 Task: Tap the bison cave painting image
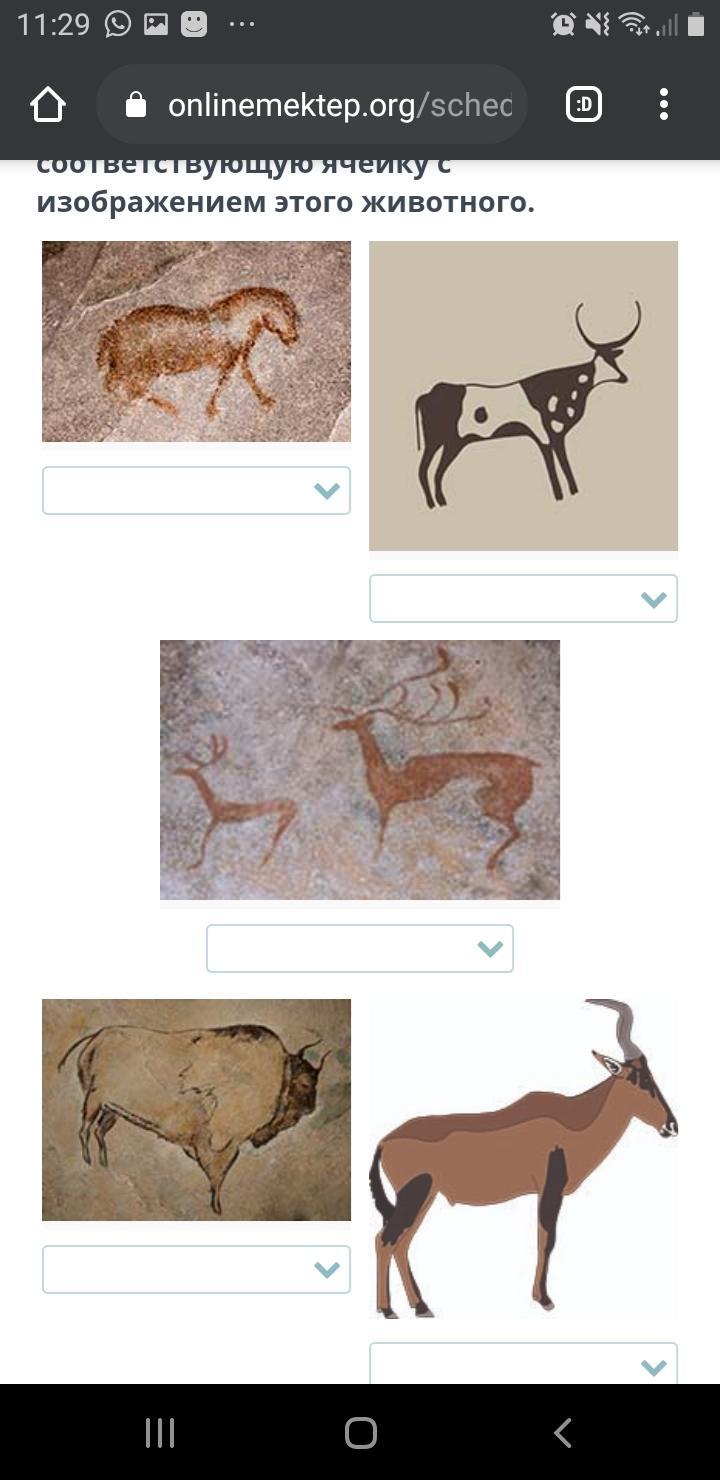click(196, 1110)
